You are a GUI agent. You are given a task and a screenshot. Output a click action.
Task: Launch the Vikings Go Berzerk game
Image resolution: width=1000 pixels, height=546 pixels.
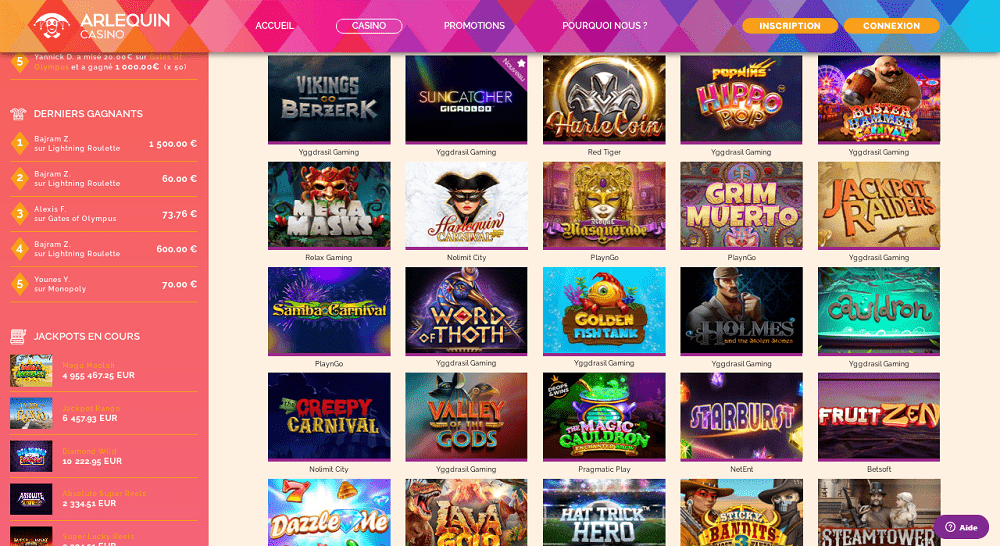[329, 99]
